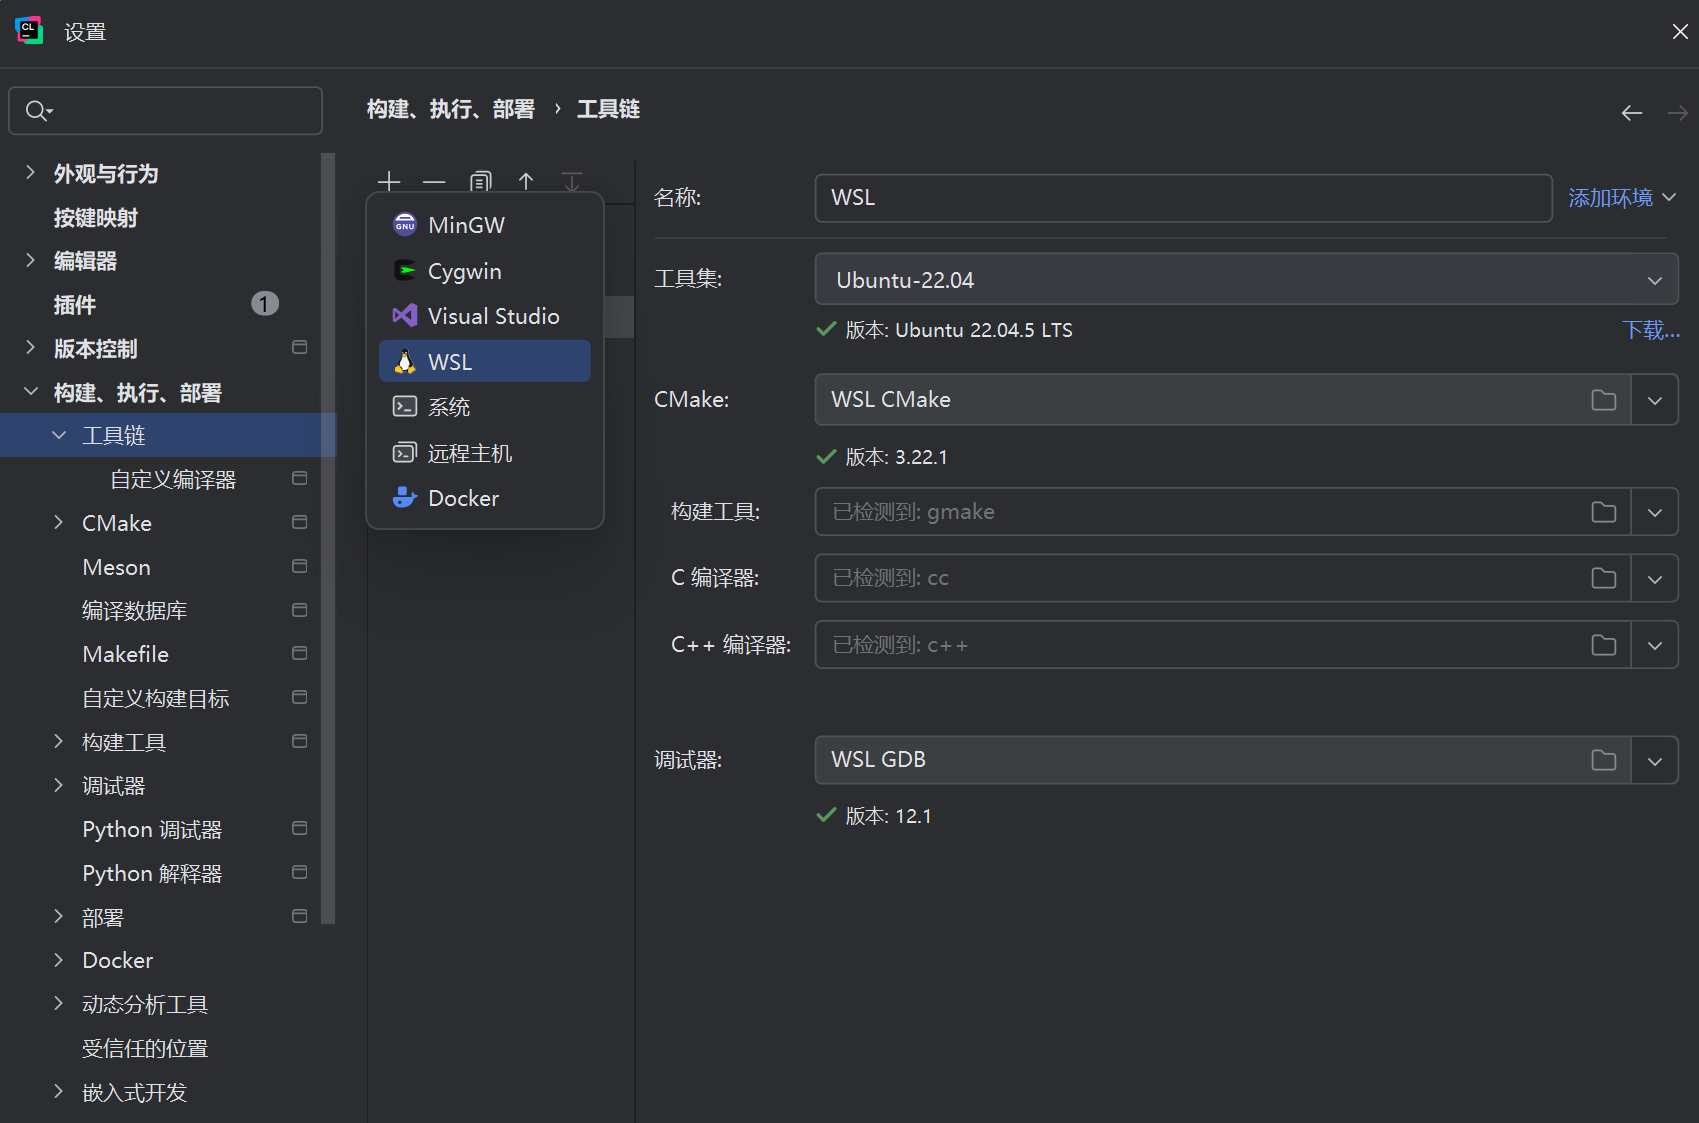This screenshot has height=1123, width=1699.
Task: Close the 设置 dialog
Action: pyautogui.click(x=1680, y=32)
